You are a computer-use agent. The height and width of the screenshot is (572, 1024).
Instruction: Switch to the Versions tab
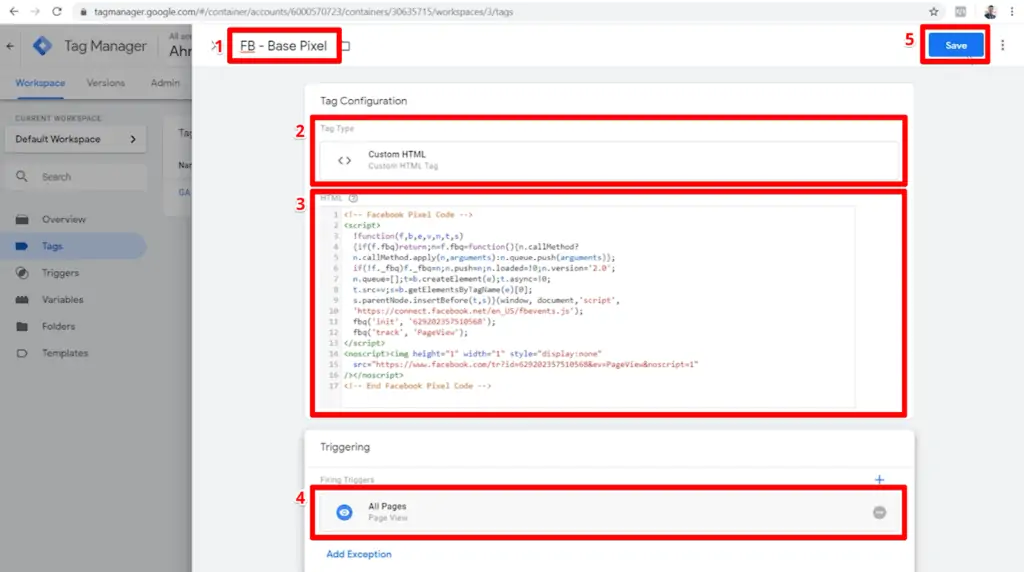[106, 83]
